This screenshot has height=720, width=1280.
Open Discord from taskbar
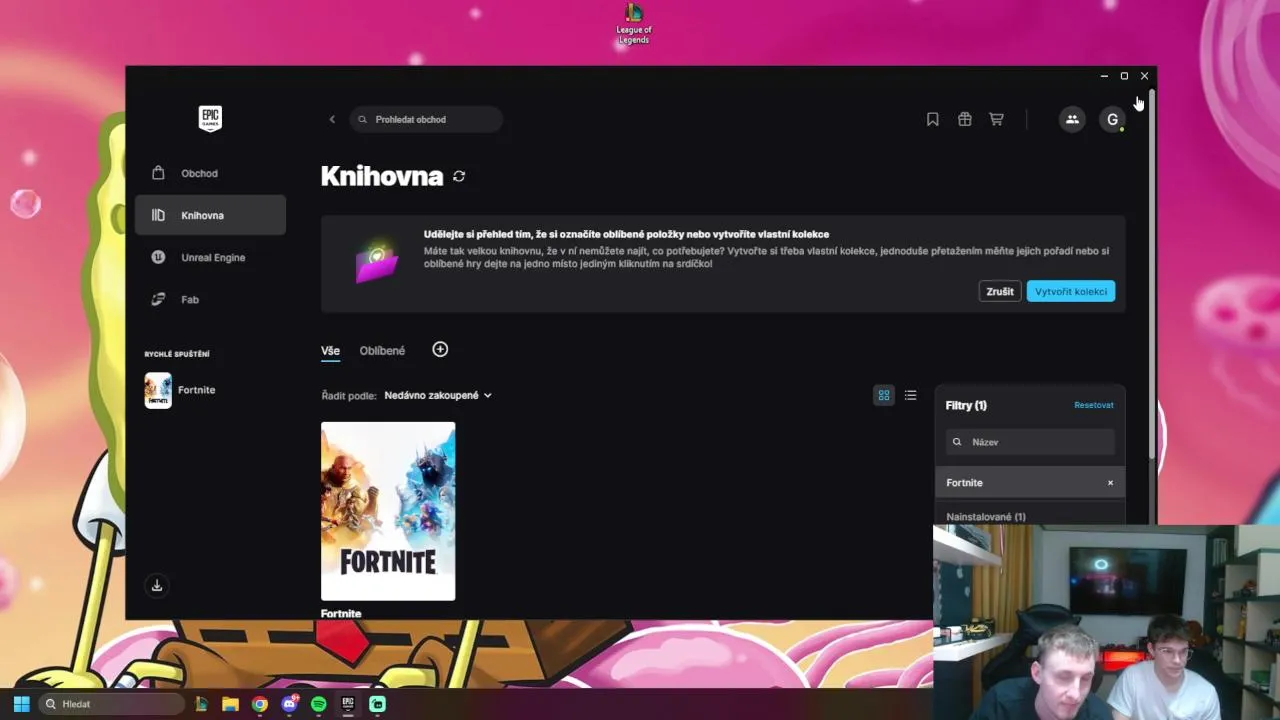click(290, 704)
